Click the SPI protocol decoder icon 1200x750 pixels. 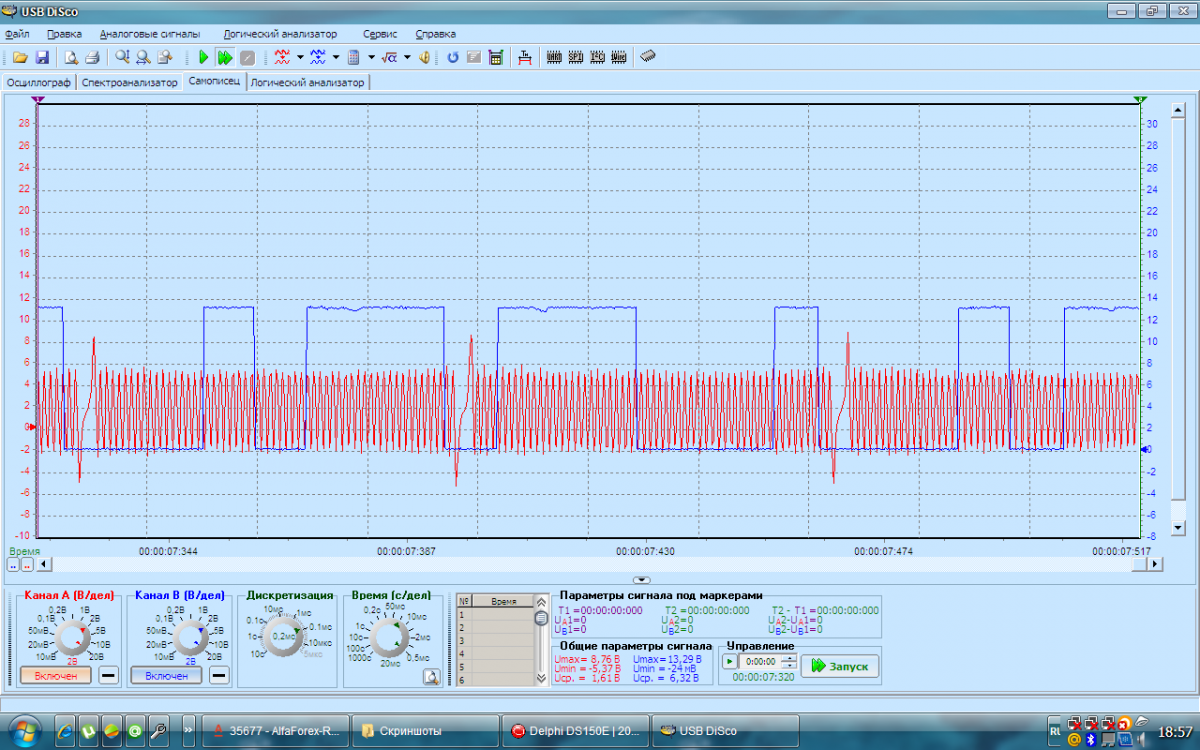pyautogui.click(x=576, y=58)
